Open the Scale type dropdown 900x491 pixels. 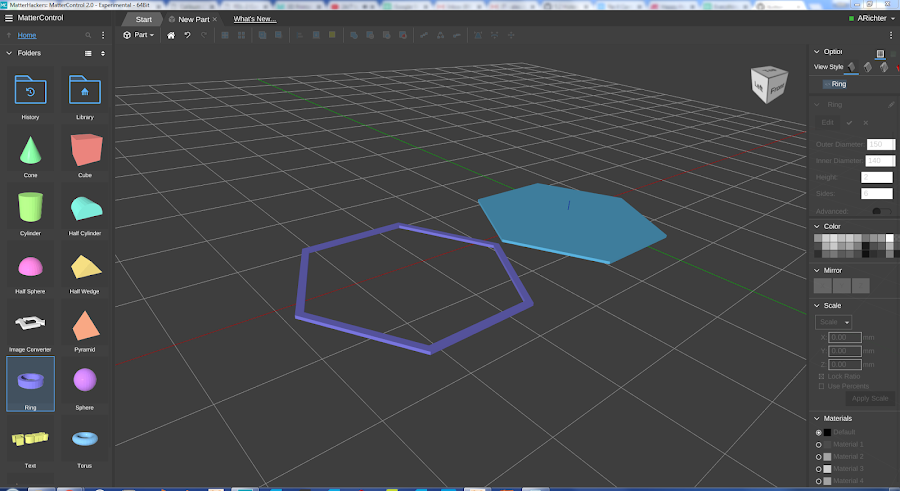(833, 322)
